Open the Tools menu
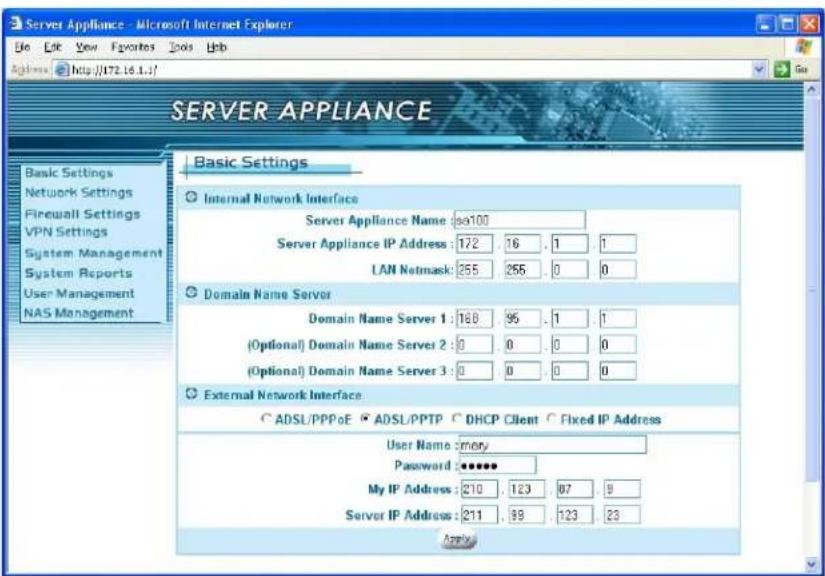 [x=181, y=47]
